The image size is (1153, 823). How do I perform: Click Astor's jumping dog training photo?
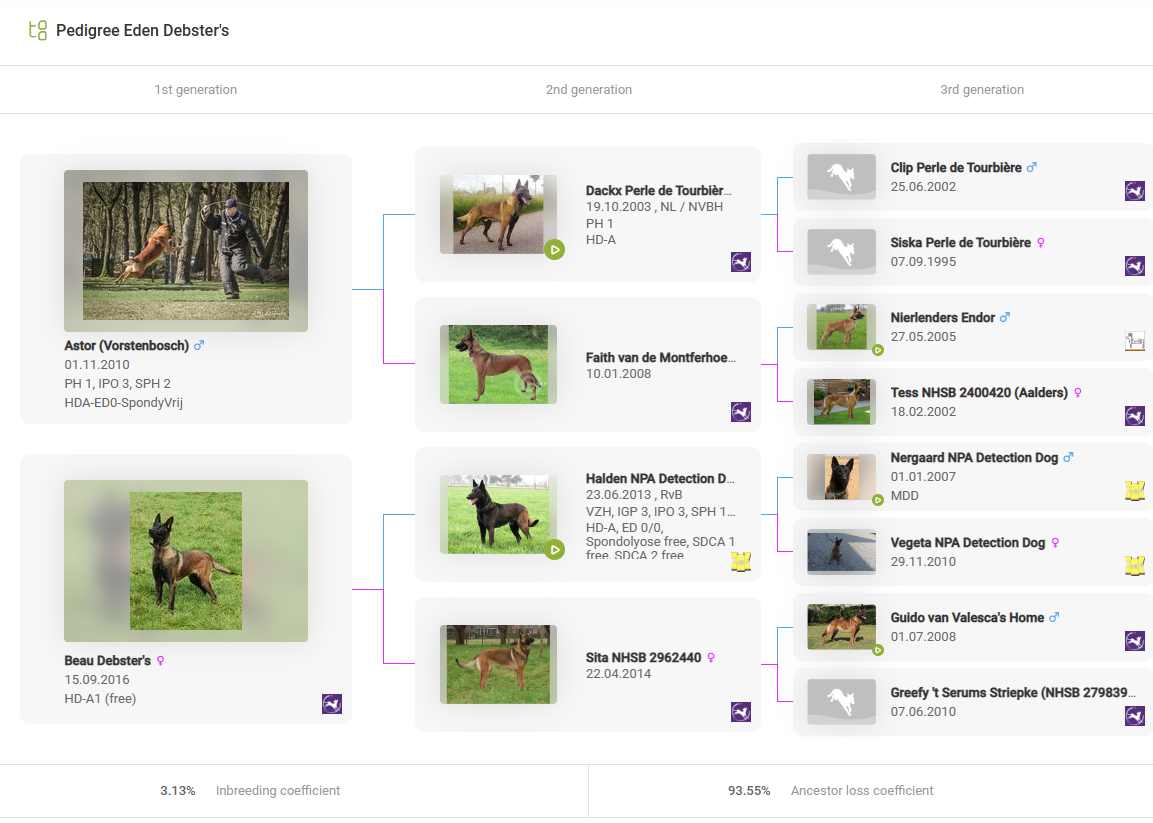pyautogui.click(x=186, y=251)
